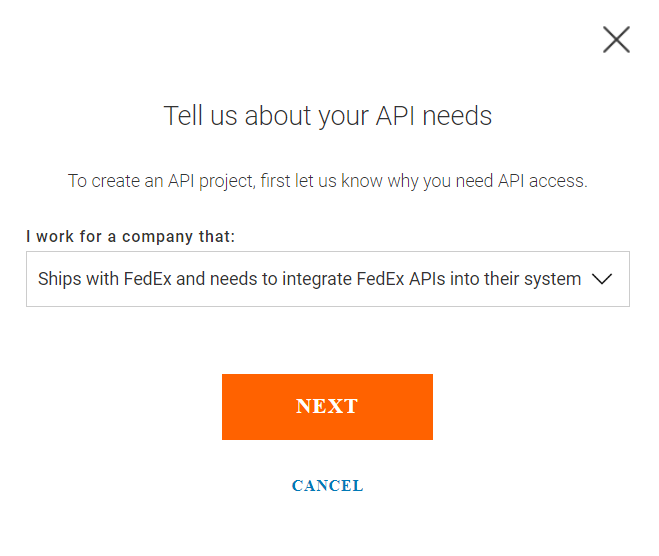Click the chevron beside 'Ships with FedEx' option
The image size is (659, 556).
tap(602, 279)
